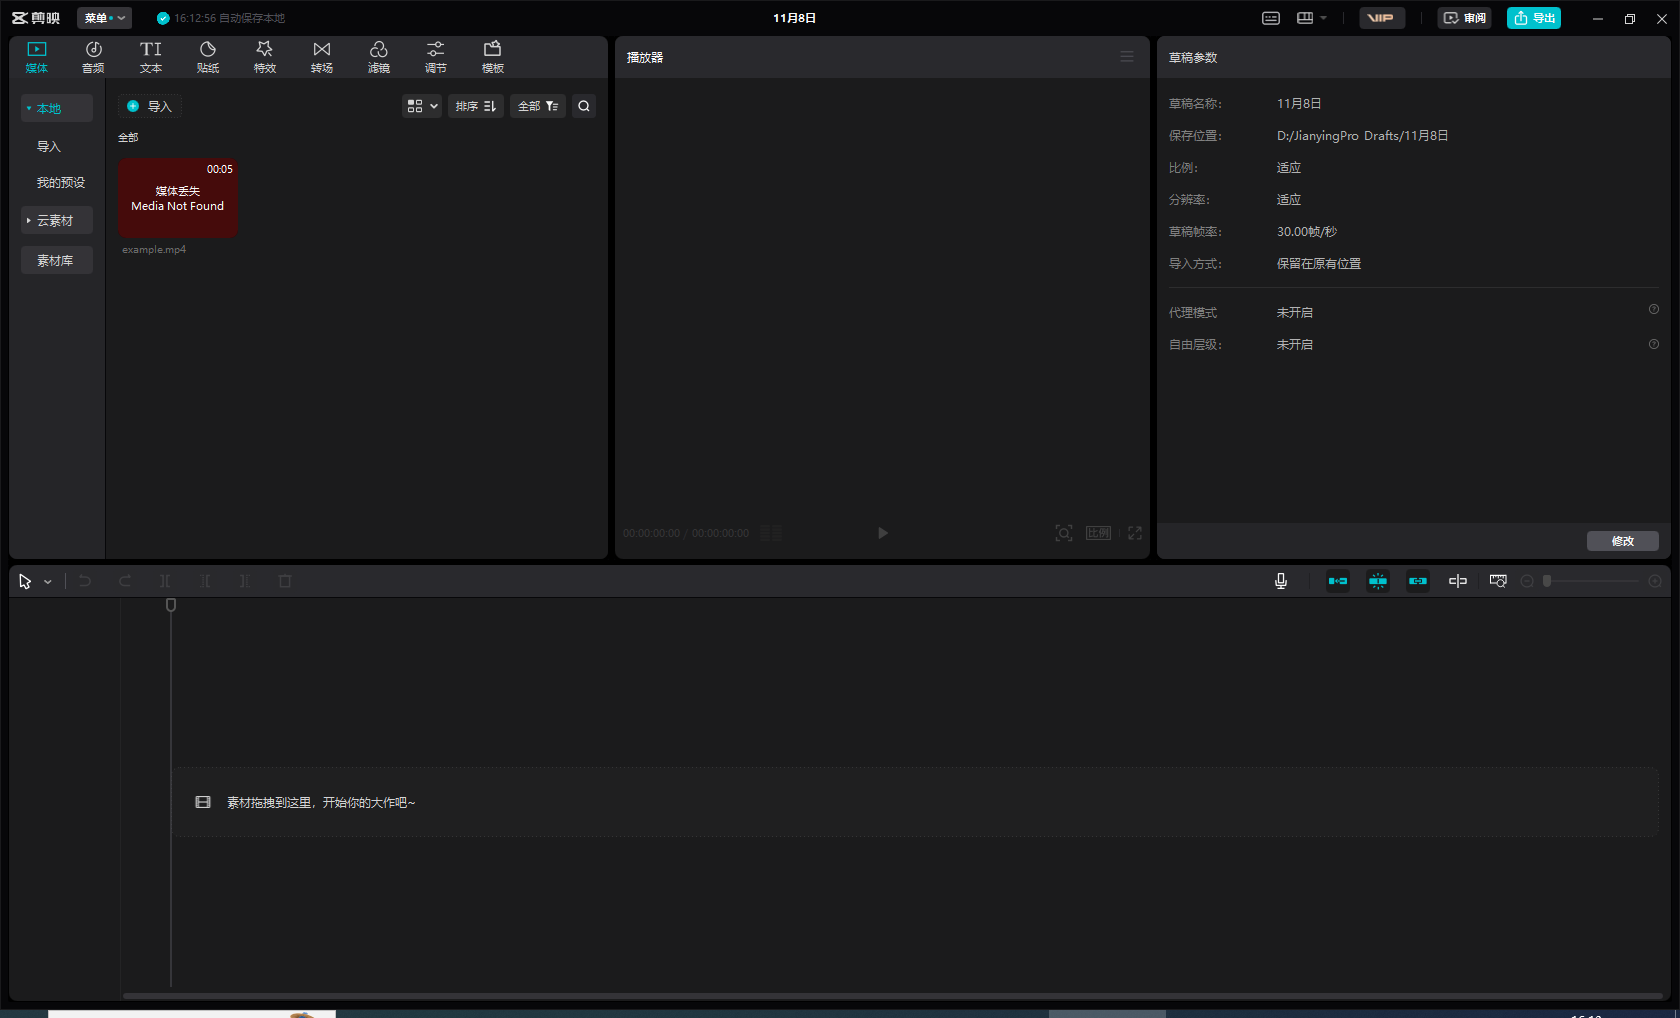
Task: Switch to the 贴纸 (Stickers) tab
Action: point(208,57)
